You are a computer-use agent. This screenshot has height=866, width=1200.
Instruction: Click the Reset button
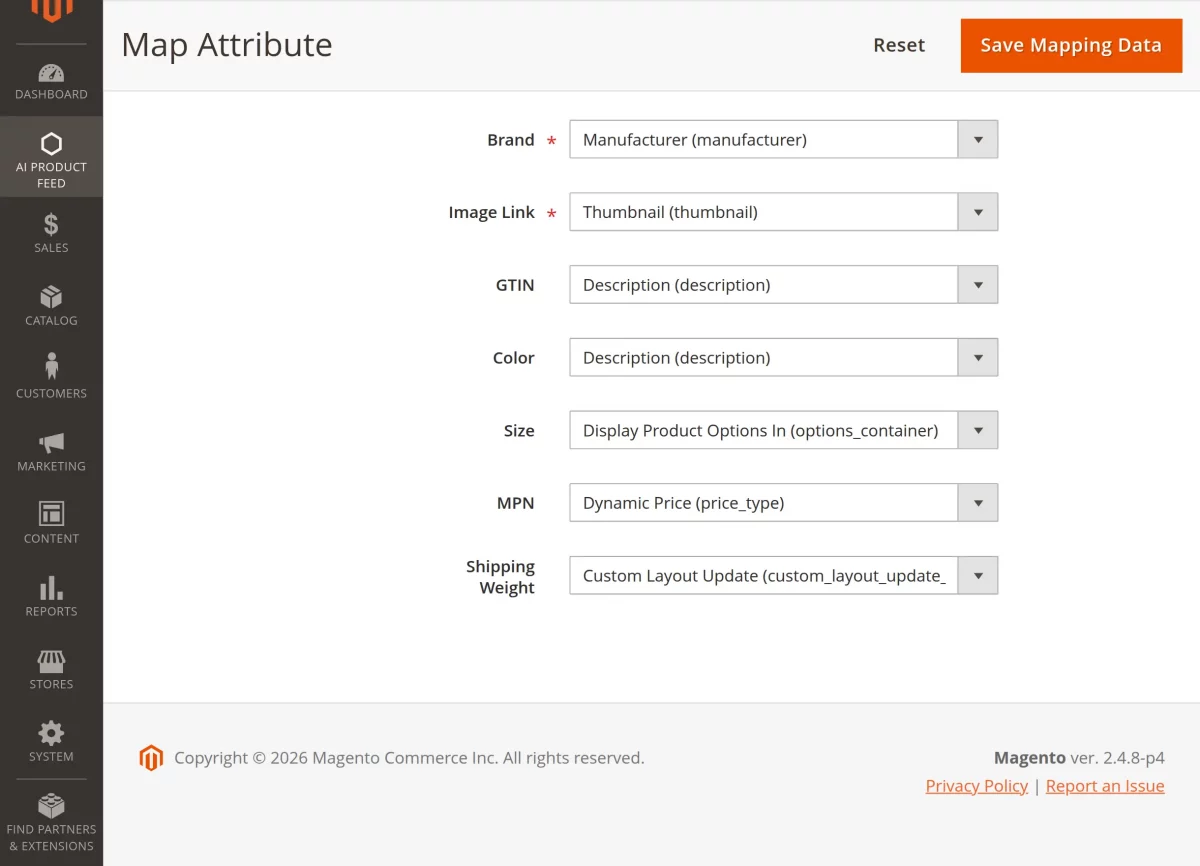pyautogui.click(x=898, y=45)
